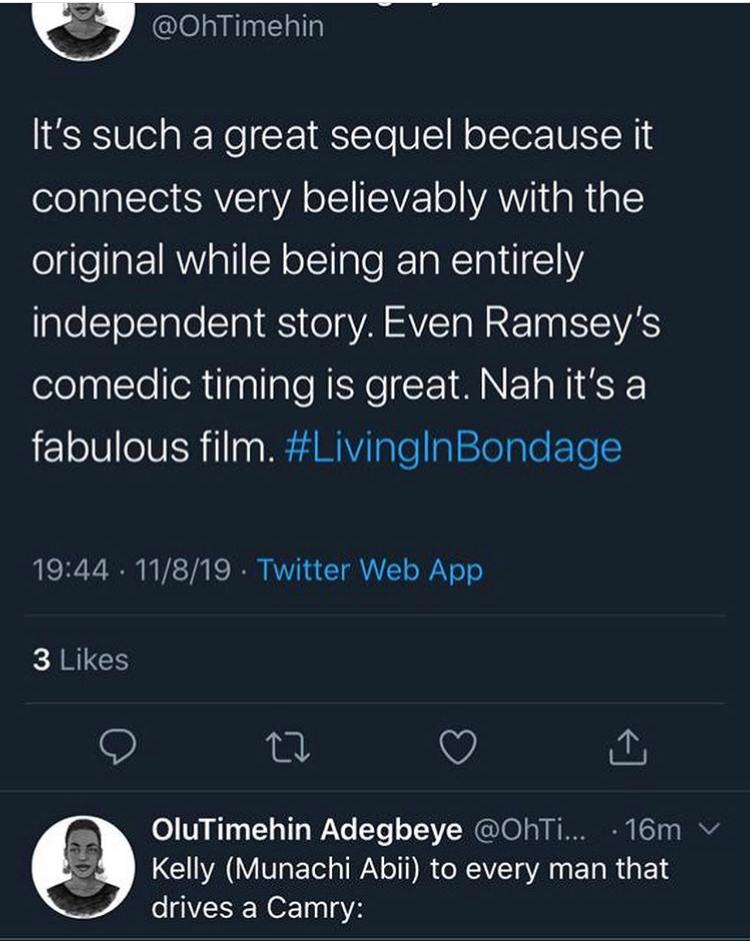View the 3 Likes list

pos(81,660)
